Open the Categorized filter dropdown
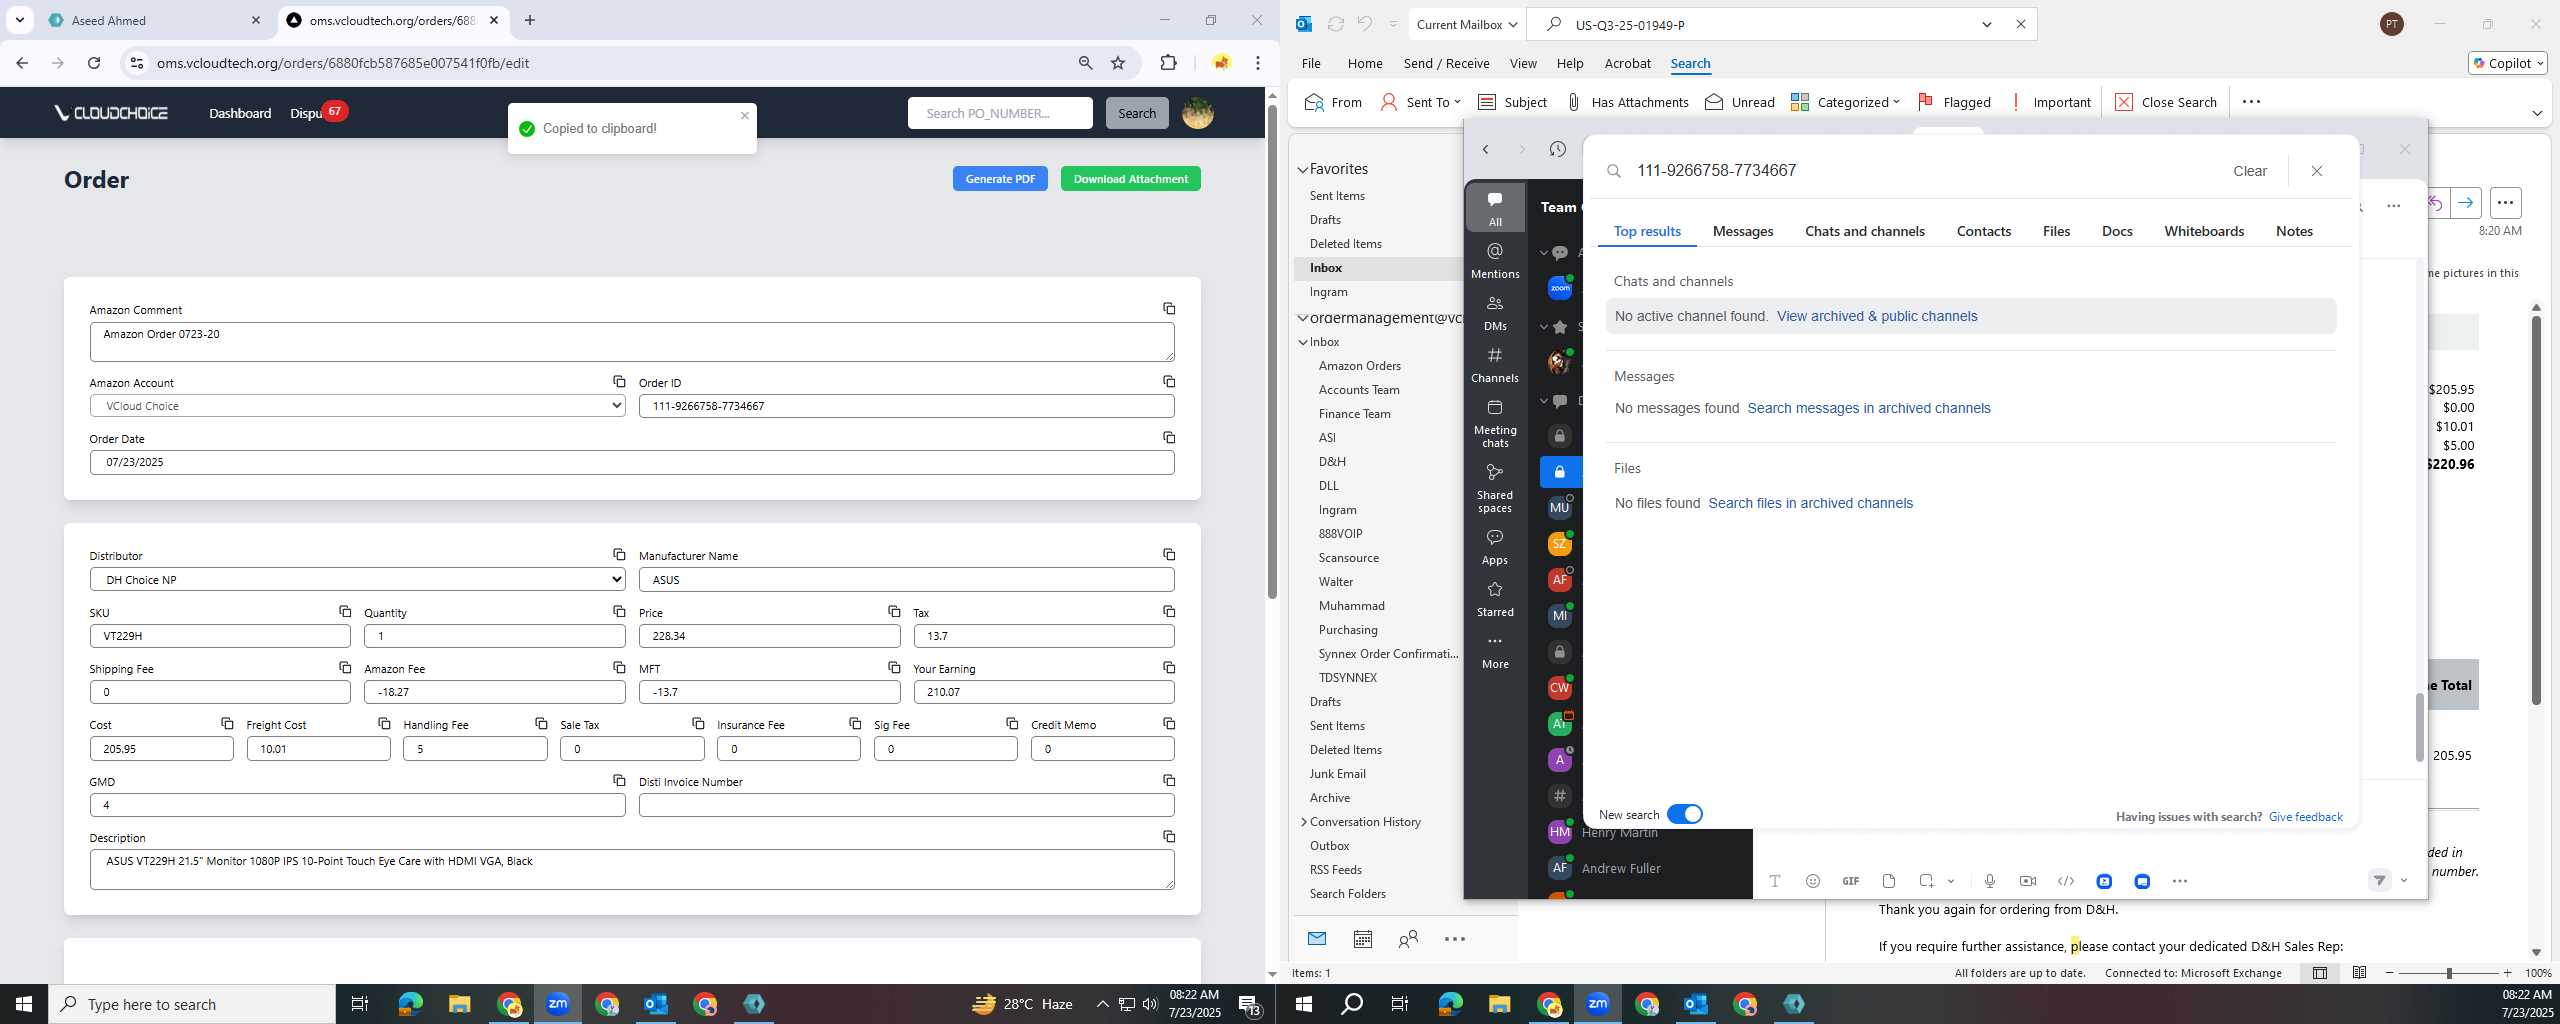 1845,102
